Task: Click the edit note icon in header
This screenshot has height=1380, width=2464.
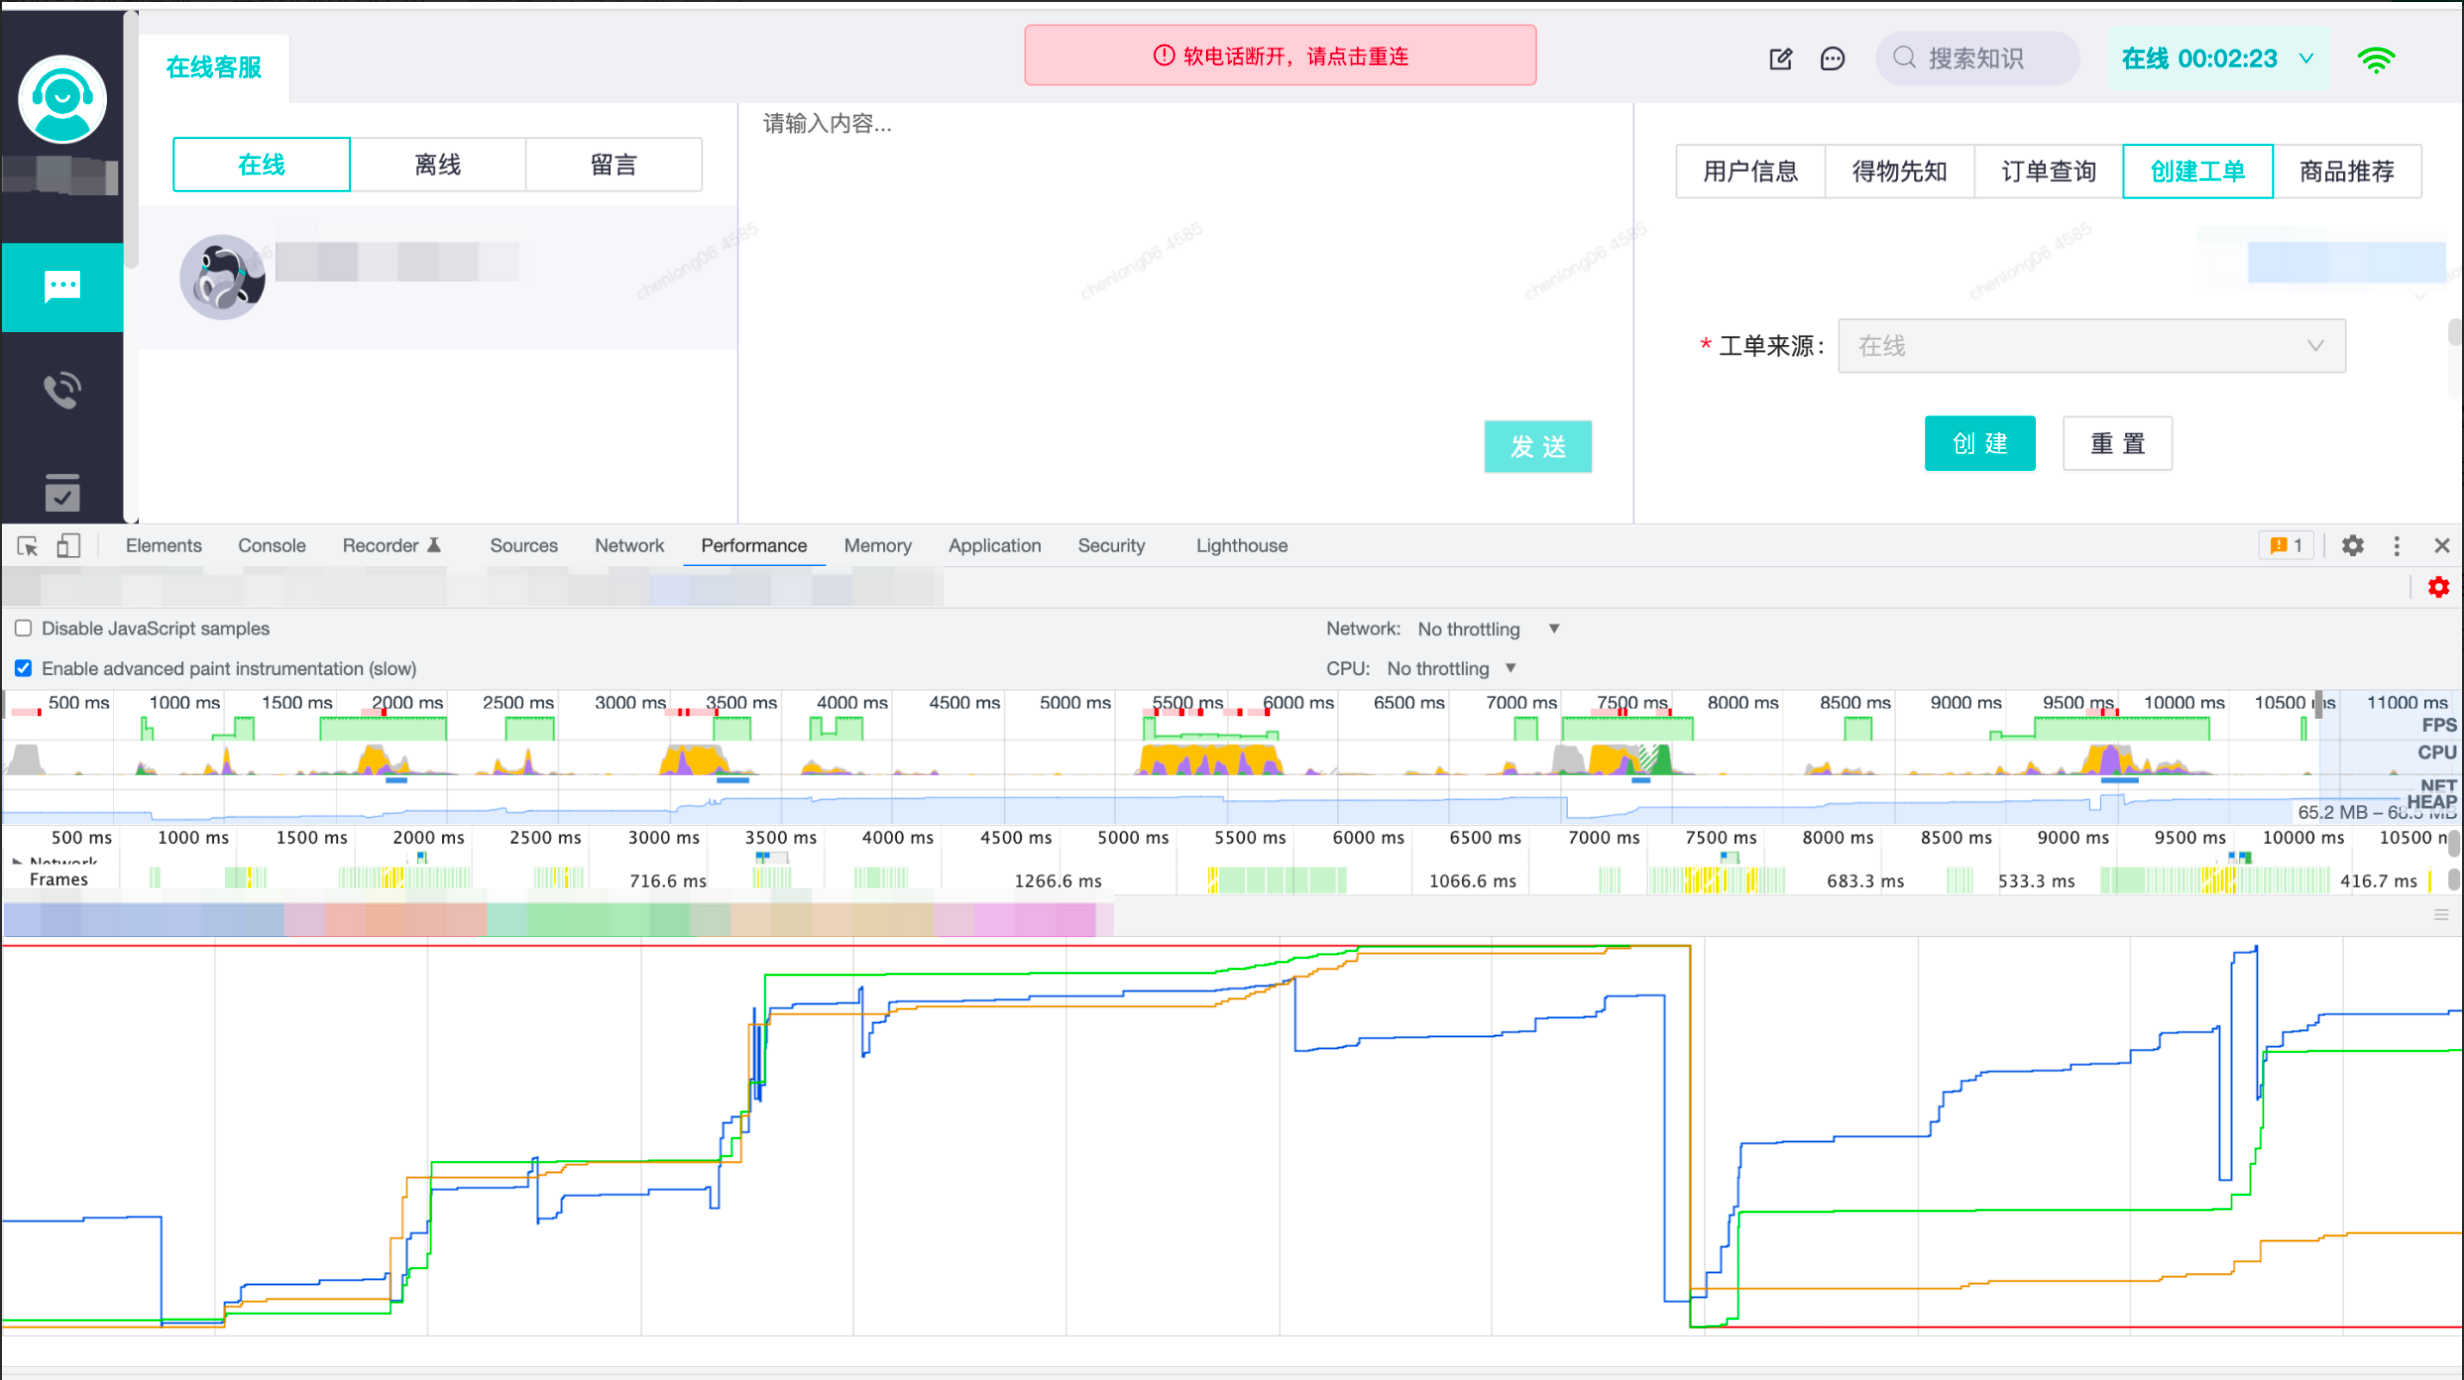Action: (1780, 59)
